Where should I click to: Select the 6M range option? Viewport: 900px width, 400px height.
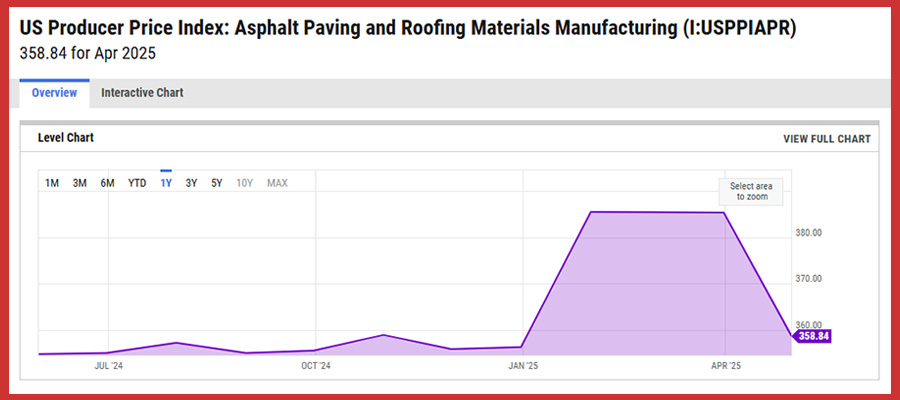click(107, 183)
